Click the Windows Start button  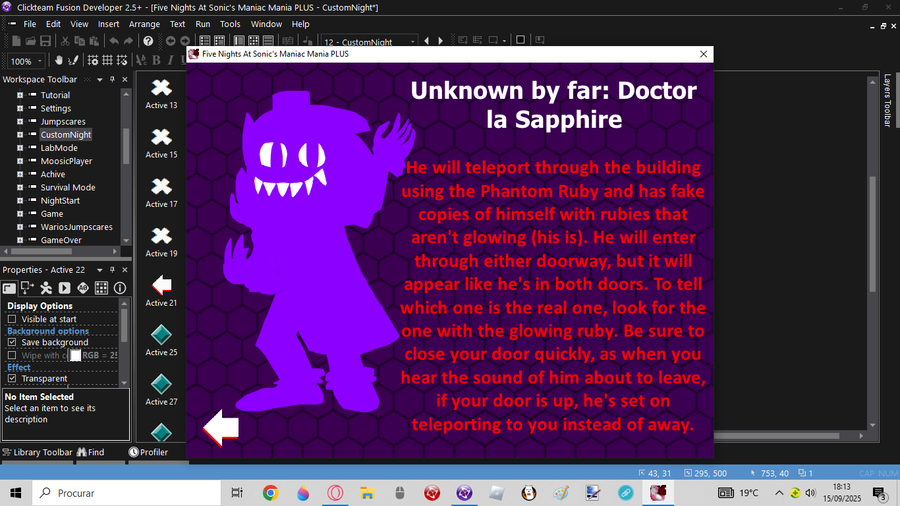(15, 493)
